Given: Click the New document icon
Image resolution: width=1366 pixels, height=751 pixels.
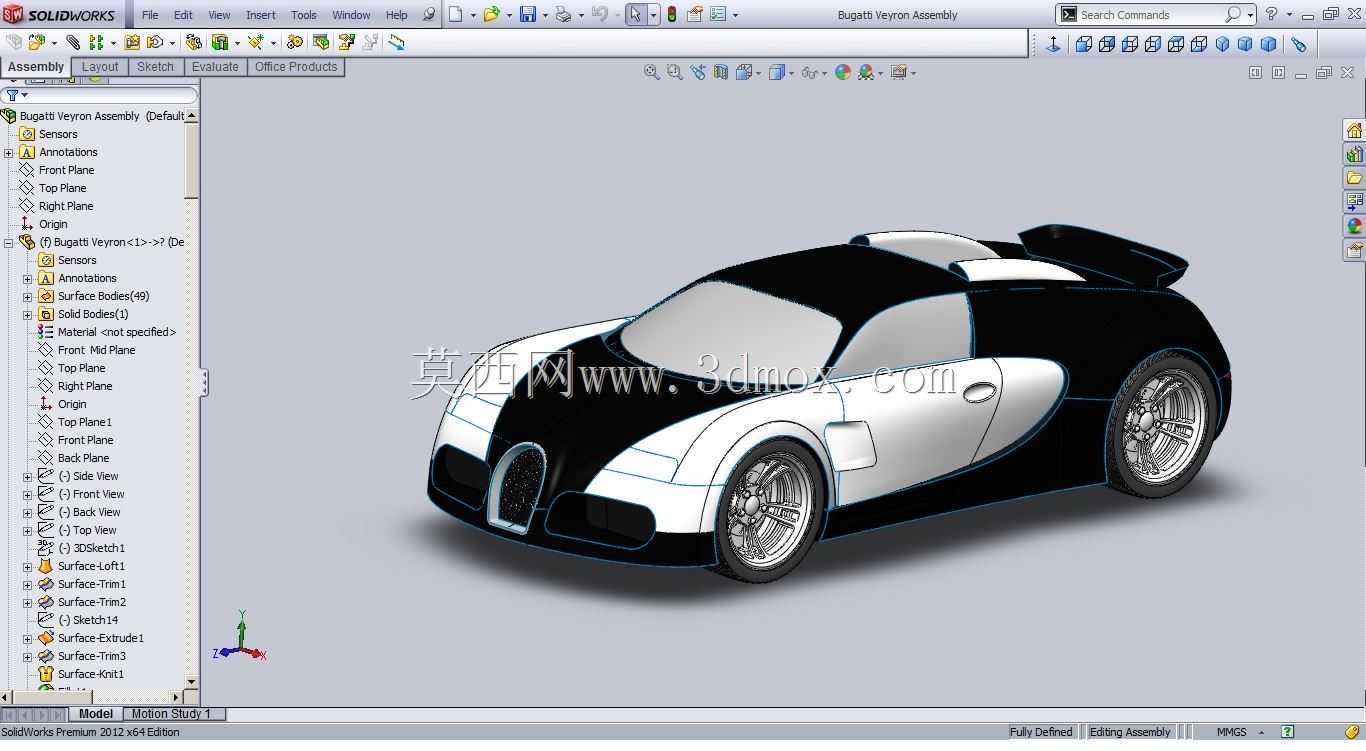Looking at the screenshot, I should click(x=456, y=14).
